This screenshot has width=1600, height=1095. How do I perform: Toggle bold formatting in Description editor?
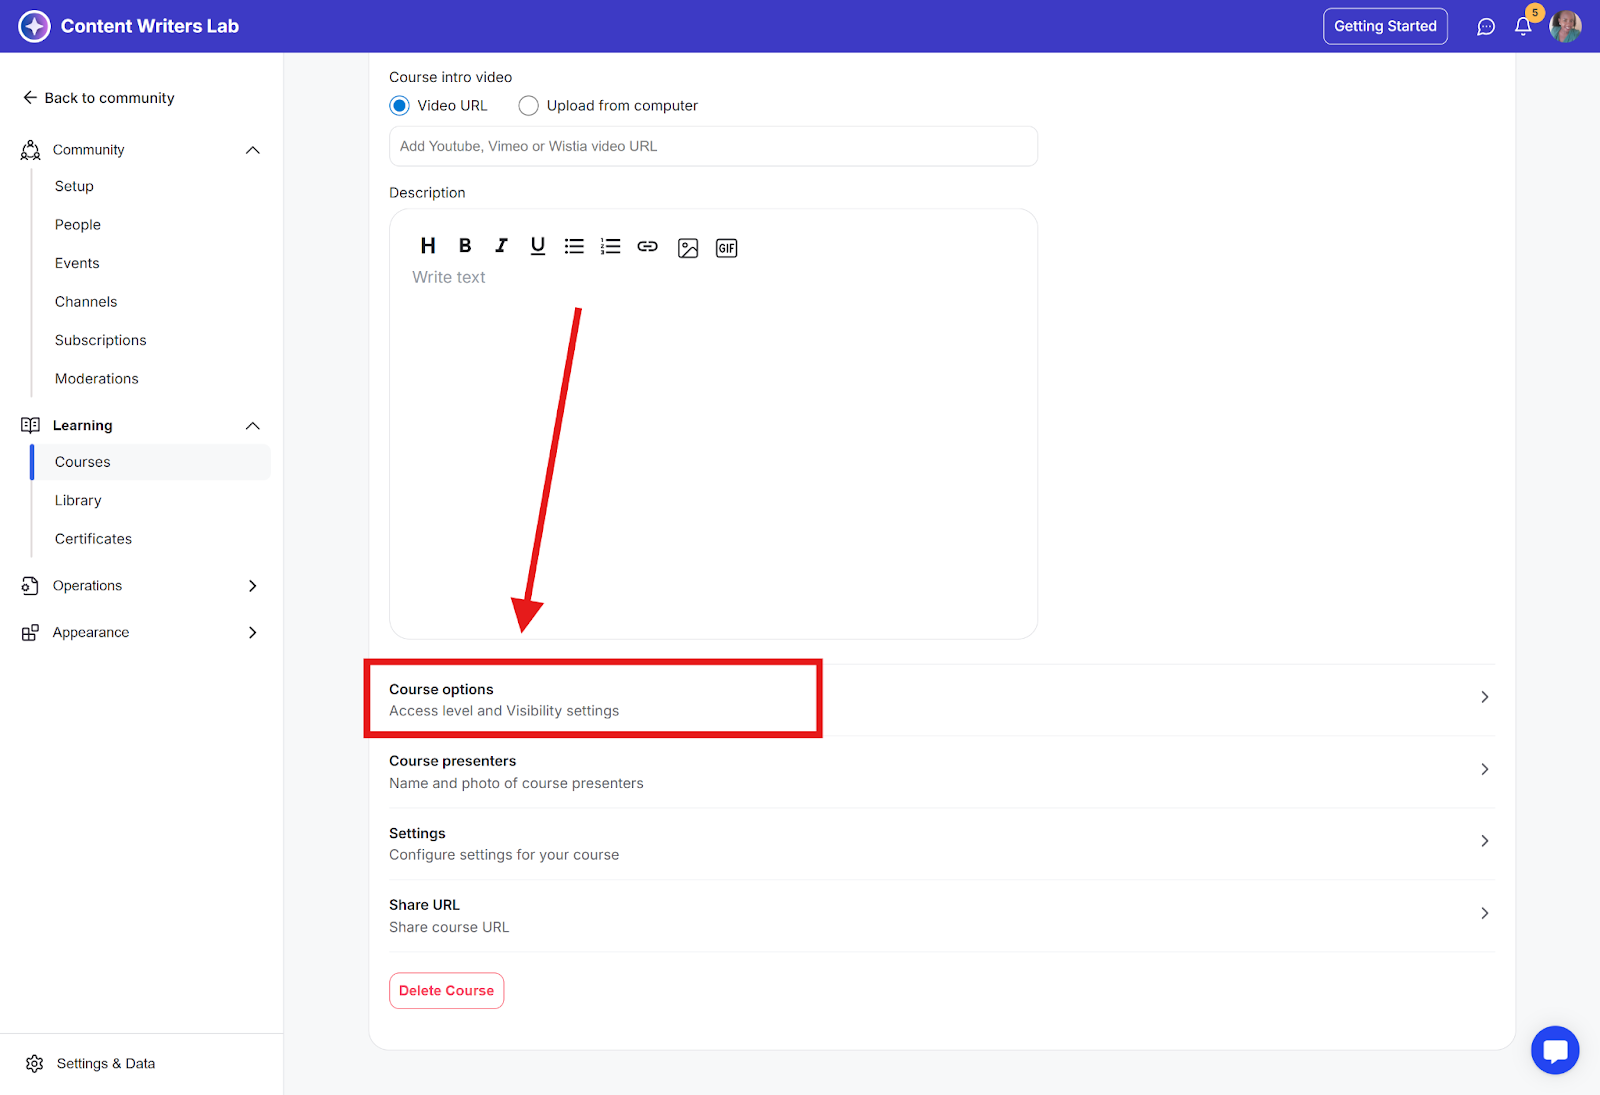465,246
